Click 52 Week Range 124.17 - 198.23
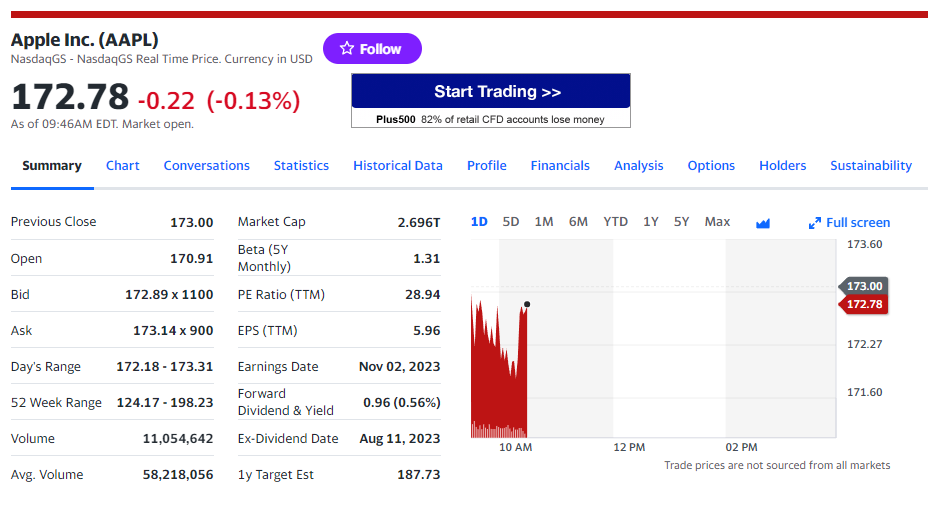Image resolution: width=928 pixels, height=514 pixels. (x=165, y=403)
